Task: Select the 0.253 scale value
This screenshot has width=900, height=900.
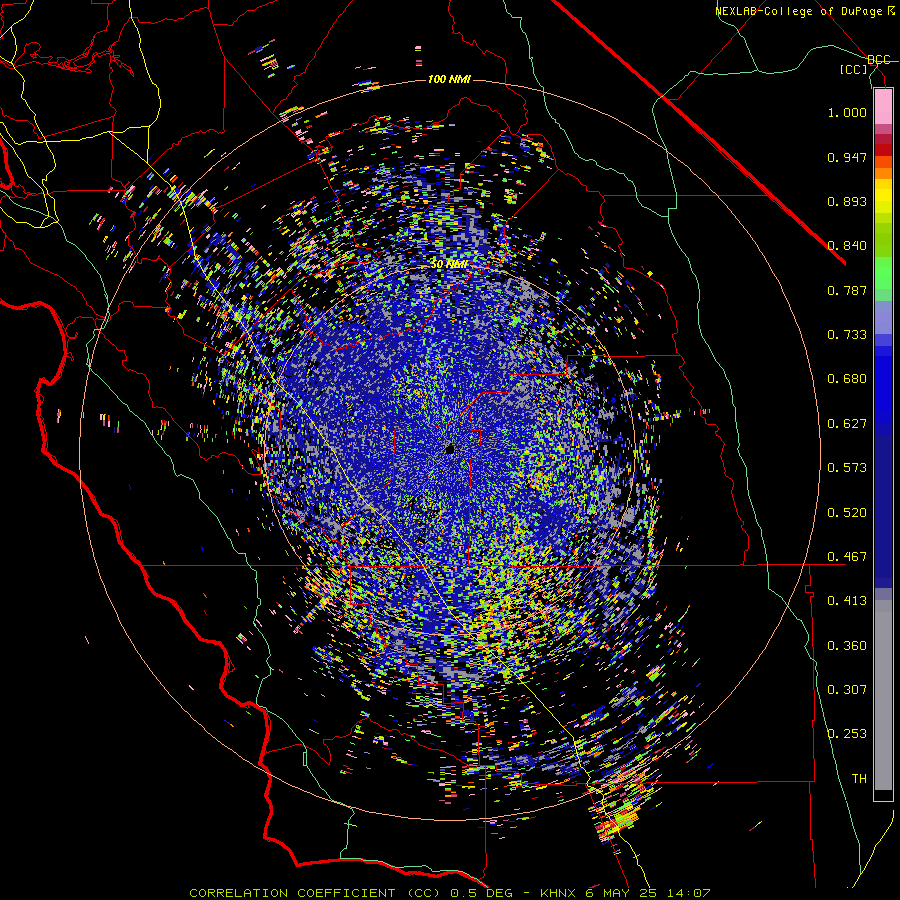Action: pos(847,734)
